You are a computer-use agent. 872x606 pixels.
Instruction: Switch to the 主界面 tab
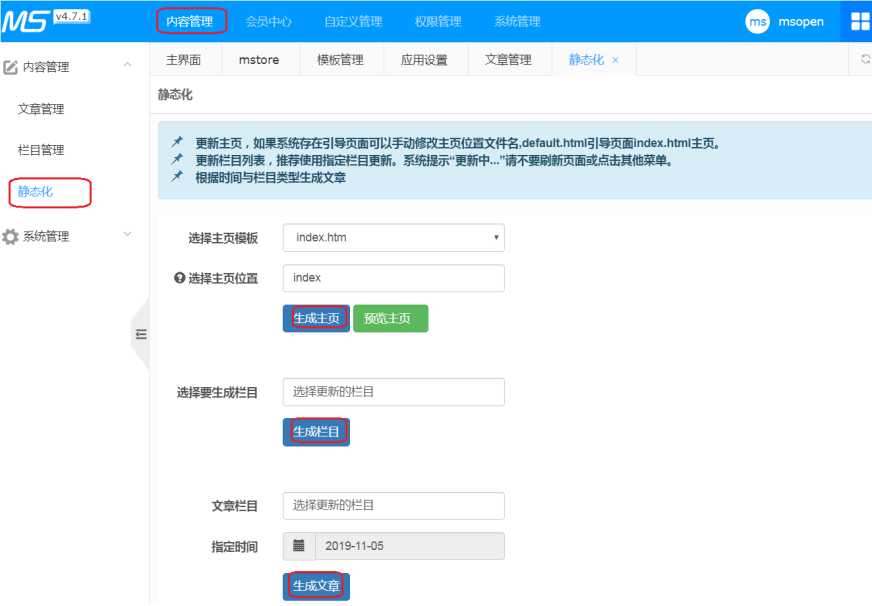[184, 60]
